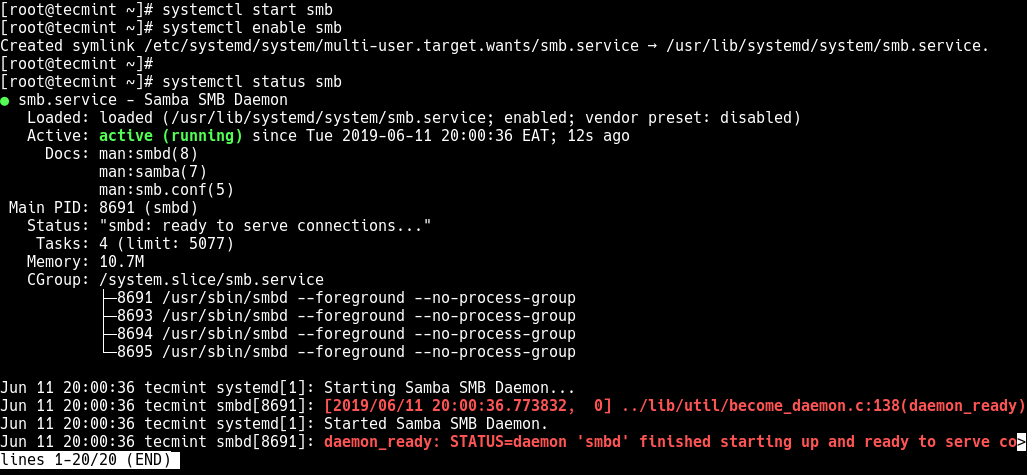Click the 'lines 1-20/20 (END)' pager status
Screen dimensions: 1027x475
pyautogui.click(x=90, y=460)
